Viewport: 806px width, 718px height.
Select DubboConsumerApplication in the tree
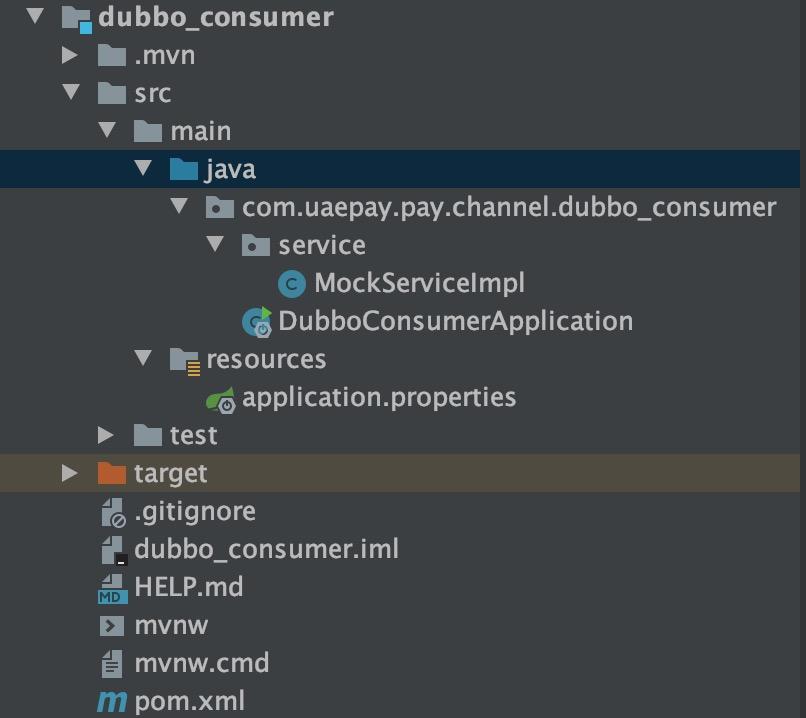(456, 321)
